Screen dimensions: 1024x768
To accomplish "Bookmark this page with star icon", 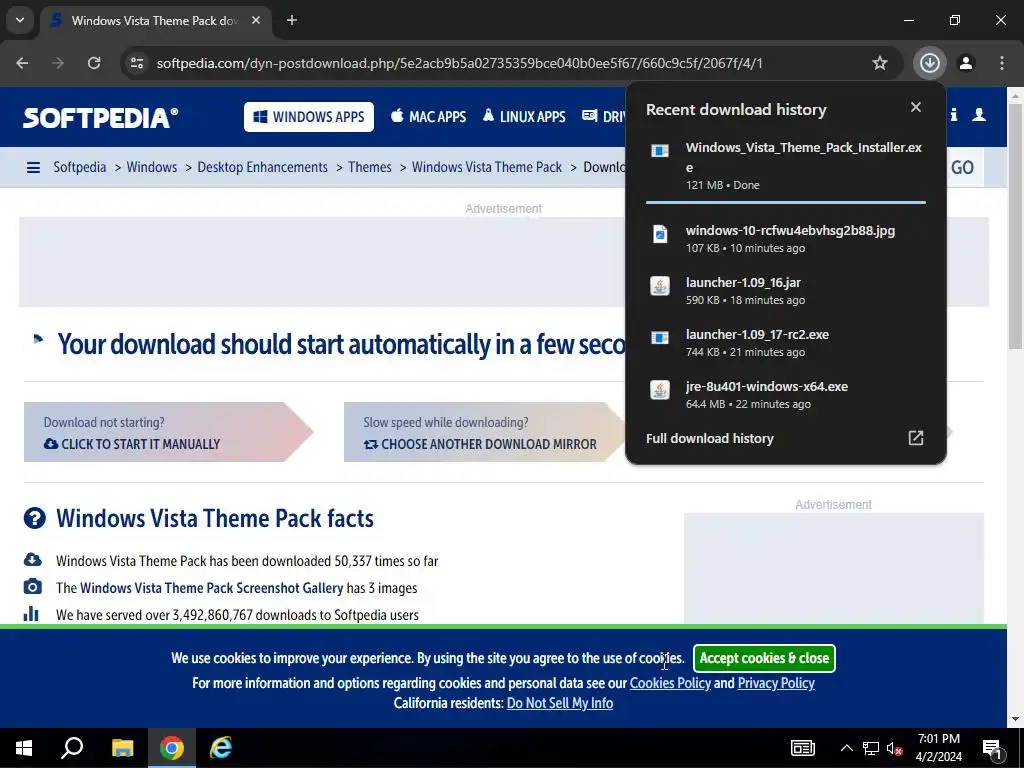I will 880,63.
